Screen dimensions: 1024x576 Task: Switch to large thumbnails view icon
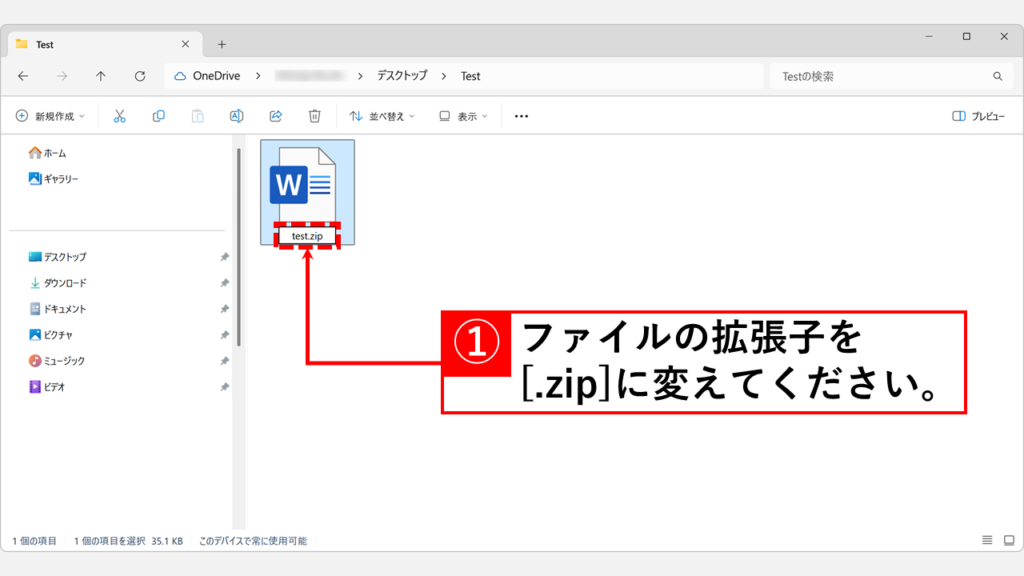1009,540
